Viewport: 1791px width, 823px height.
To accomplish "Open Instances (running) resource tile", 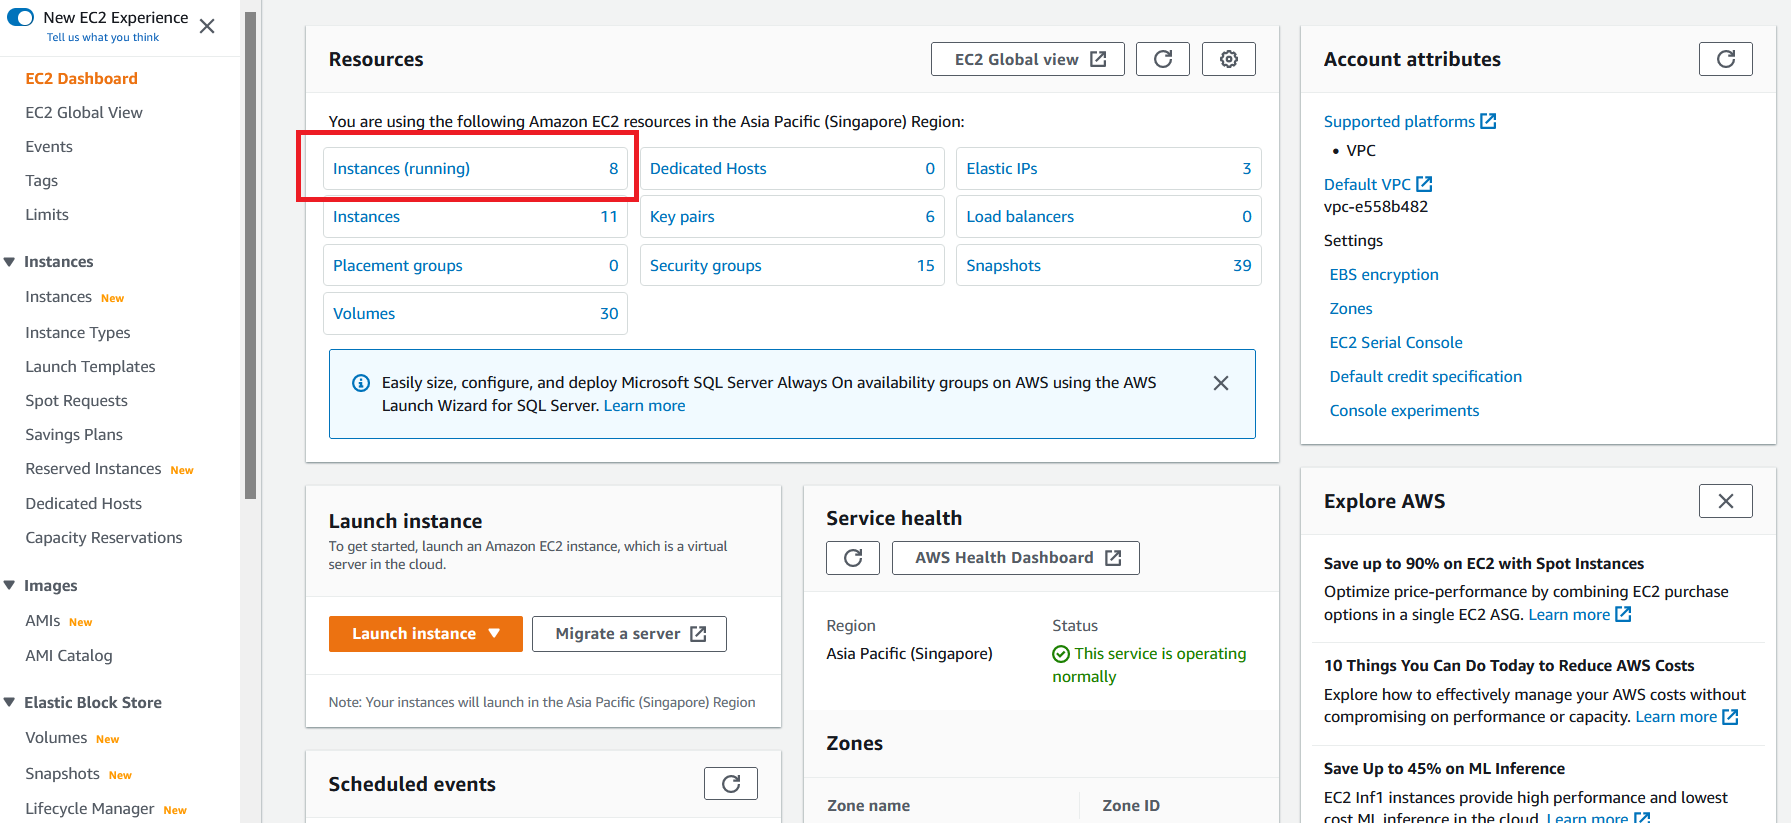I will tap(475, 169).
